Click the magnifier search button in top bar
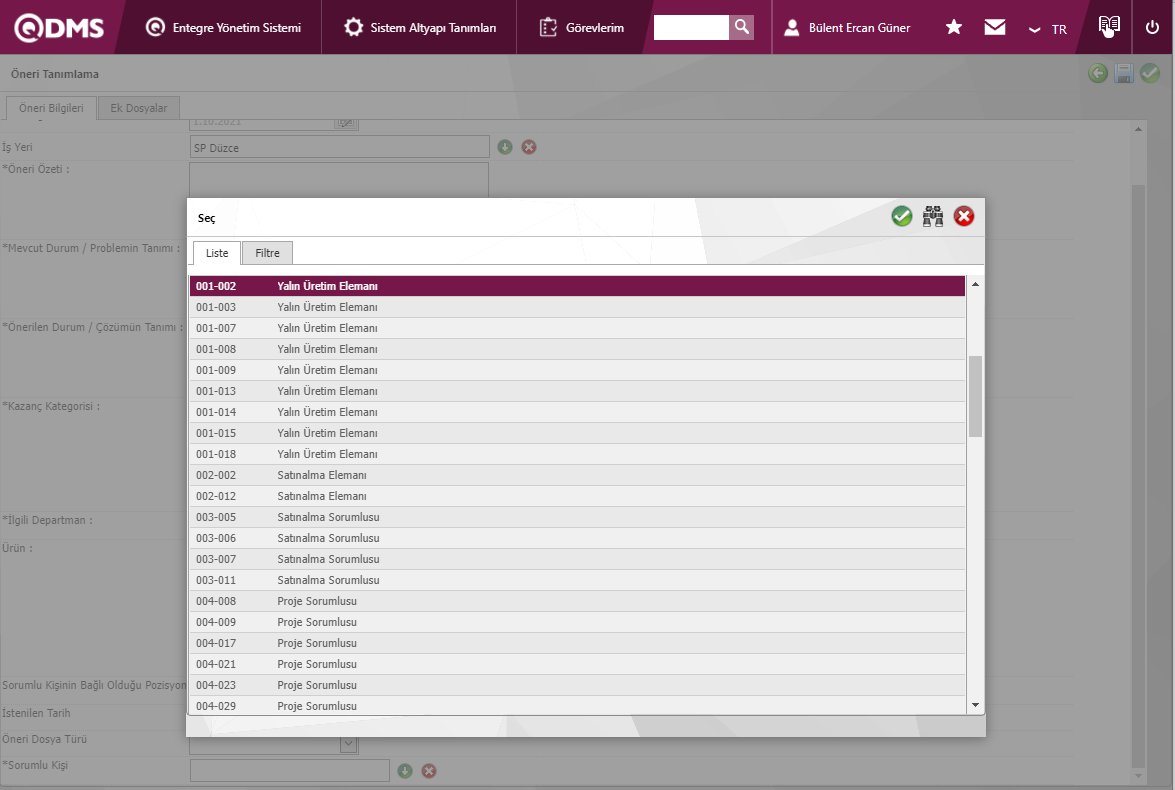Image resolution: width=1175 pixels, height=790 pixels. tap(741, 27)
